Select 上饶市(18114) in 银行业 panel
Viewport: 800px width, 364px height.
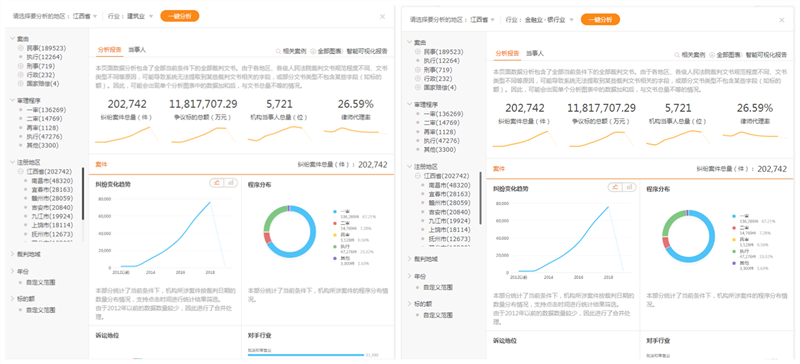449,230
